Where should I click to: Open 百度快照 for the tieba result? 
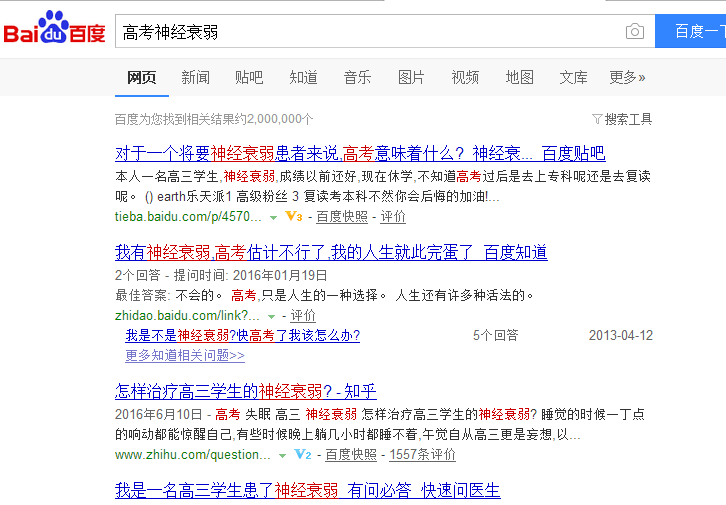coord(342,217)
